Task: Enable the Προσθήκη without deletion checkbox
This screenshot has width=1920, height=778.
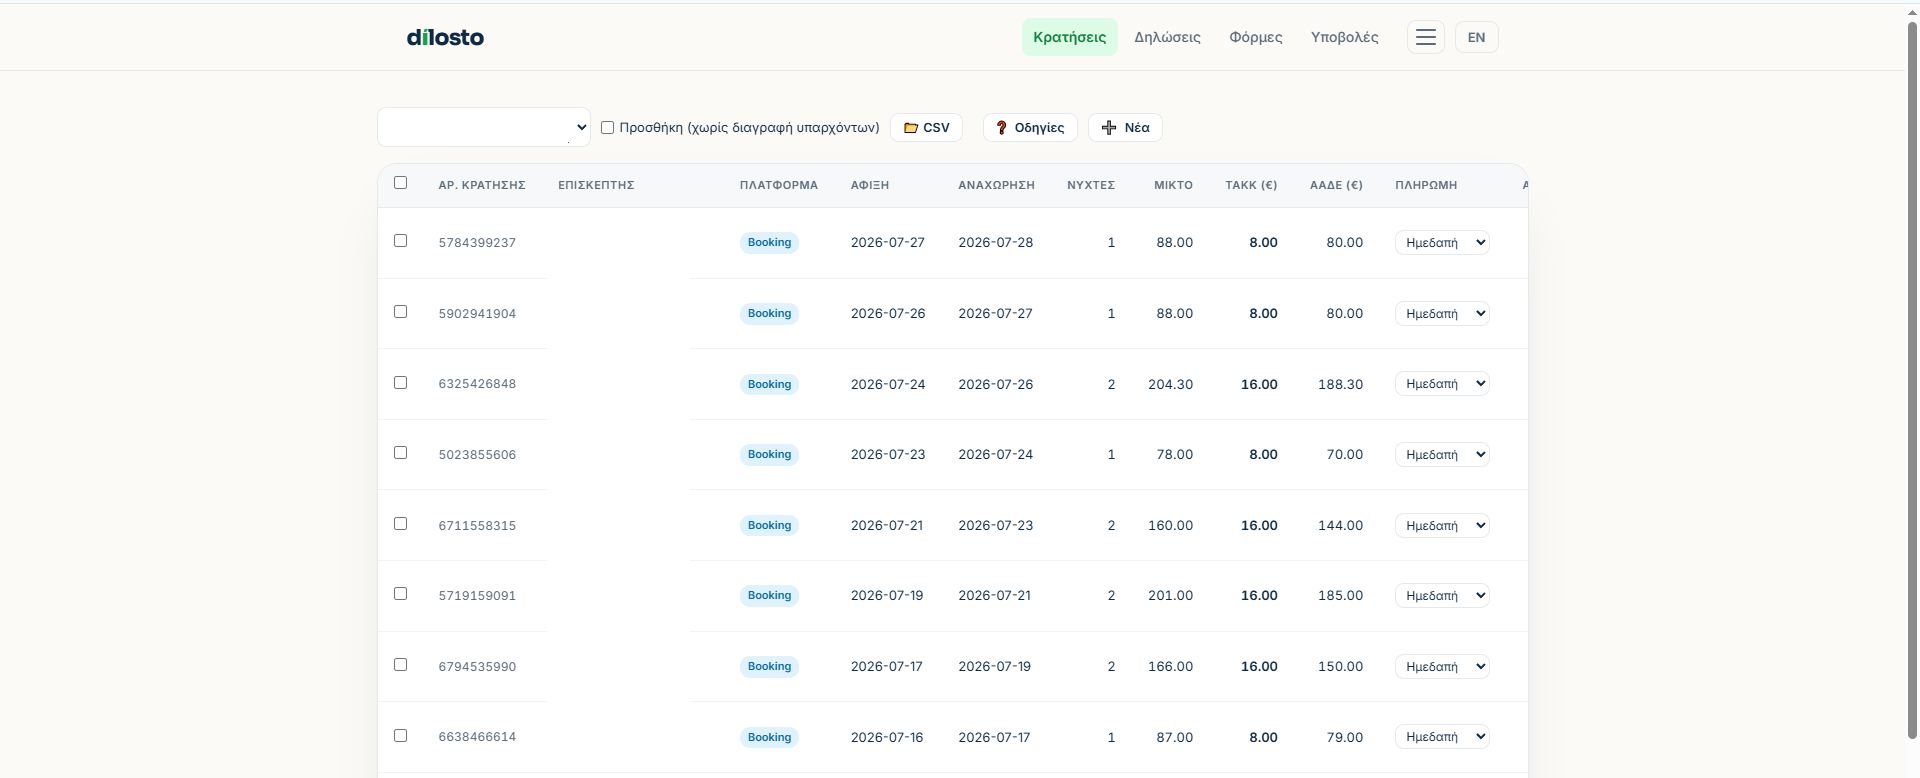Action: 607,127
